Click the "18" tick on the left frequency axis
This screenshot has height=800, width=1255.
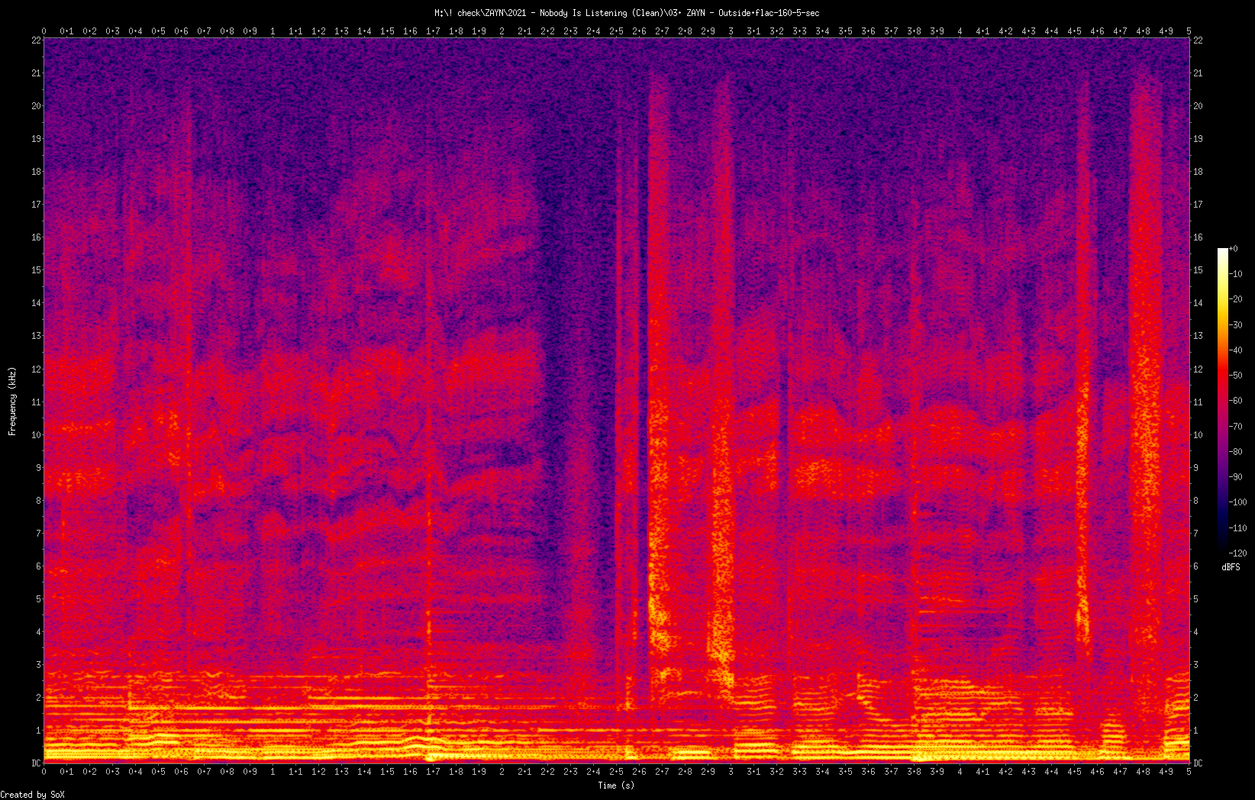[x=35, y=171]
